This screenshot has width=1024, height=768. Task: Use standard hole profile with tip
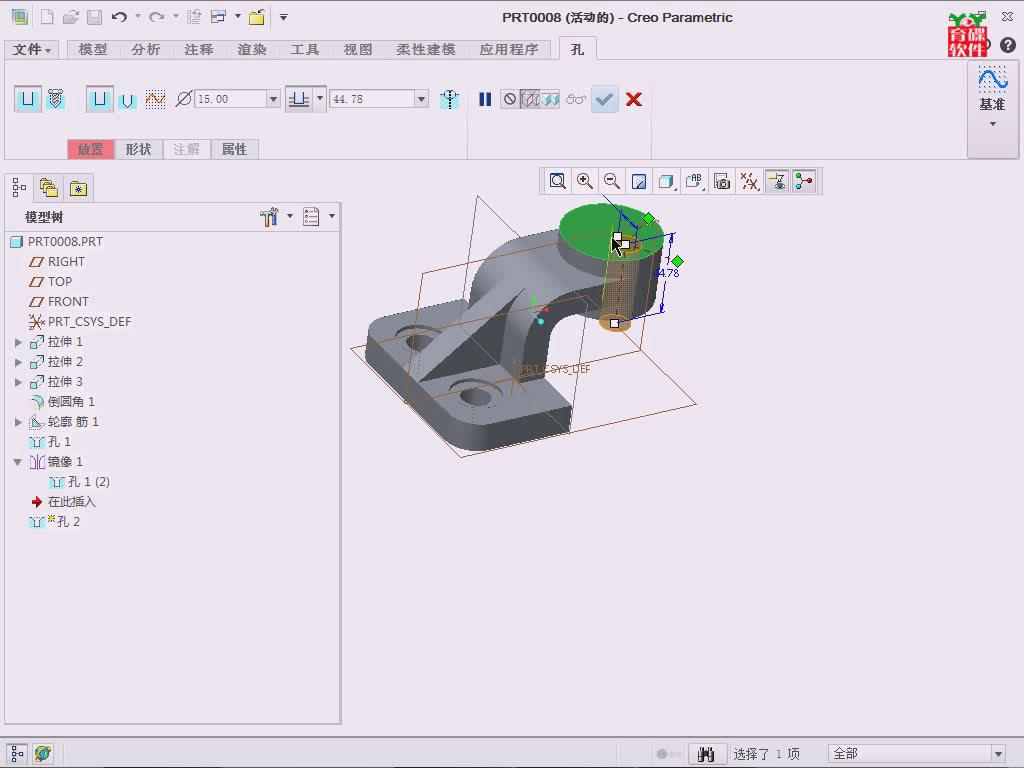127,100
